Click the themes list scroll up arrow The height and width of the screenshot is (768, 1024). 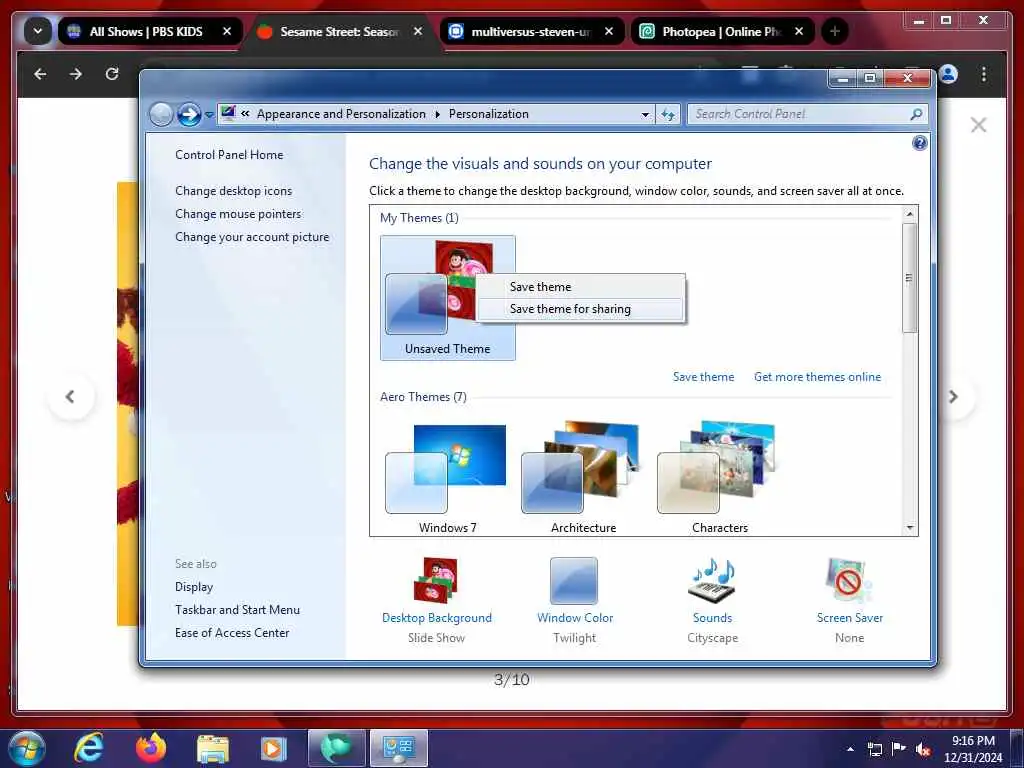909,214
